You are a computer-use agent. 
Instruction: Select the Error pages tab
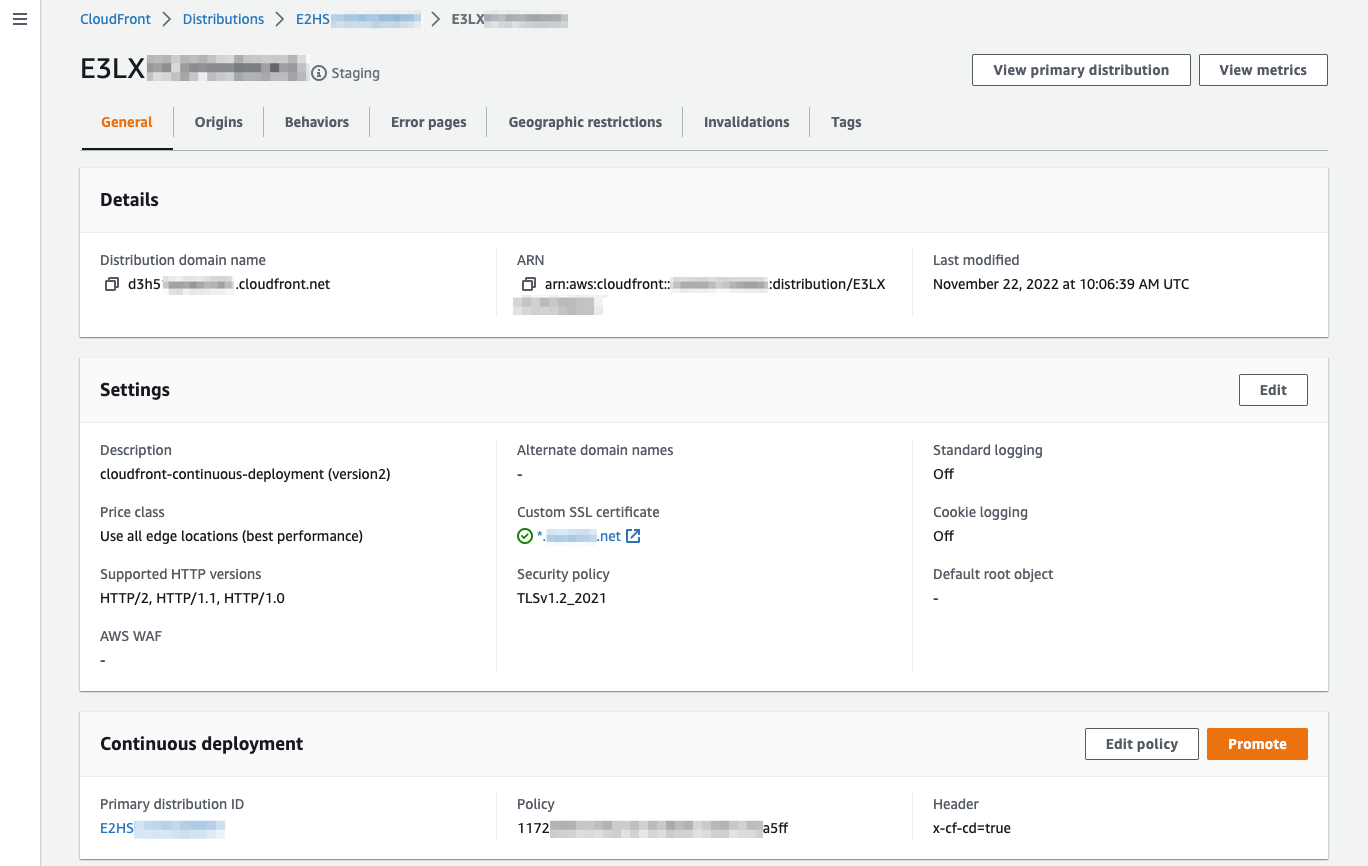(x=428, y=121)
